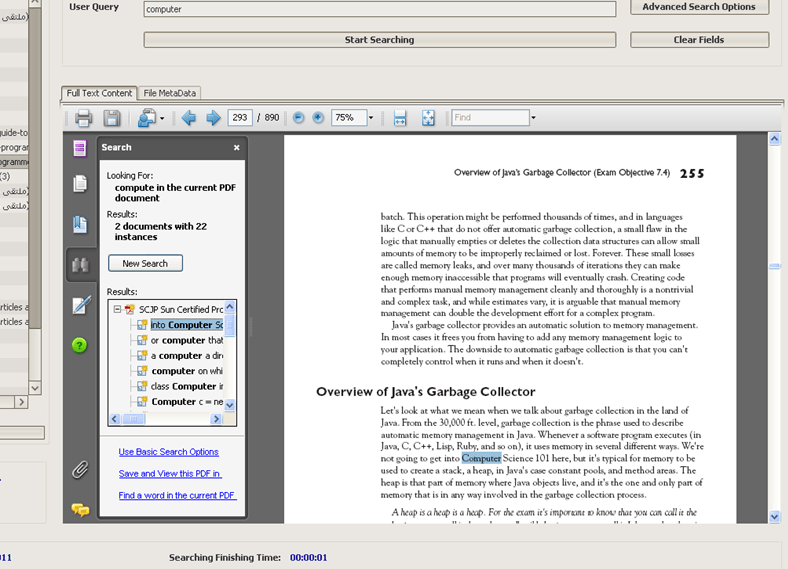Screen dimensions: 788x569
Task: Select result 'a computer a dir'
Action: (x=186, y=355)
